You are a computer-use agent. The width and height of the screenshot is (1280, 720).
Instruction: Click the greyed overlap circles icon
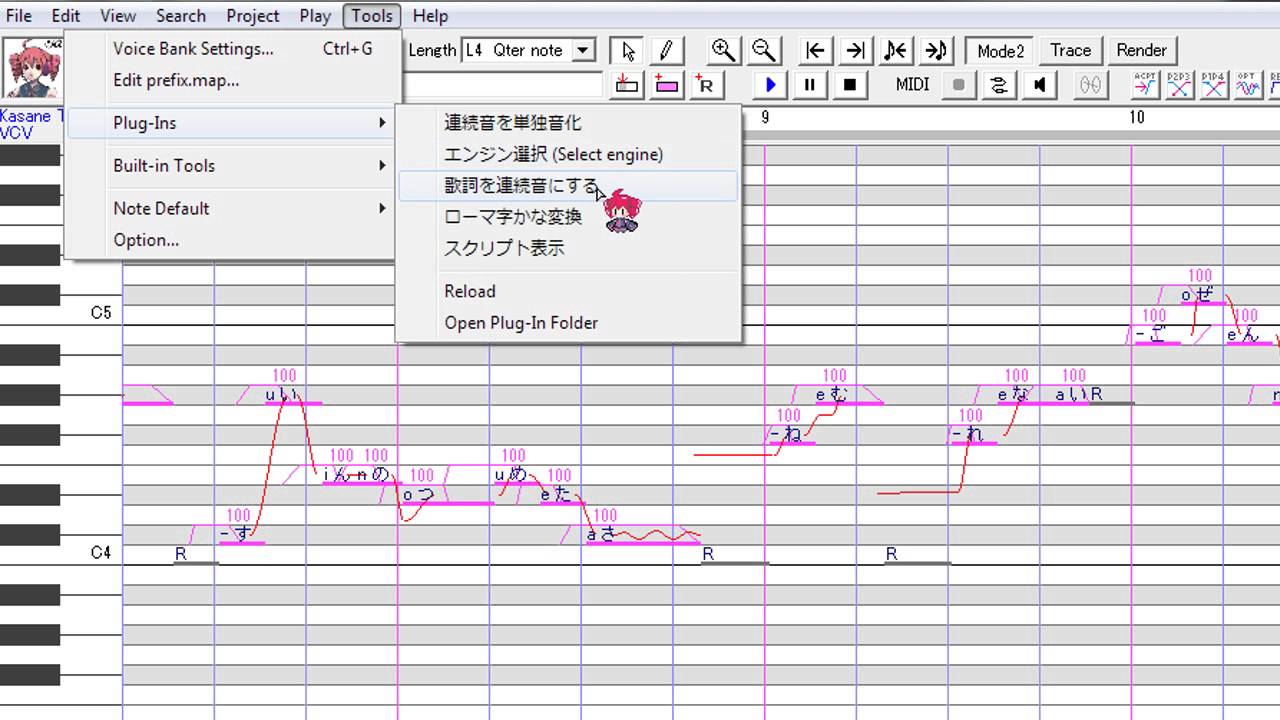[1090, 84]
